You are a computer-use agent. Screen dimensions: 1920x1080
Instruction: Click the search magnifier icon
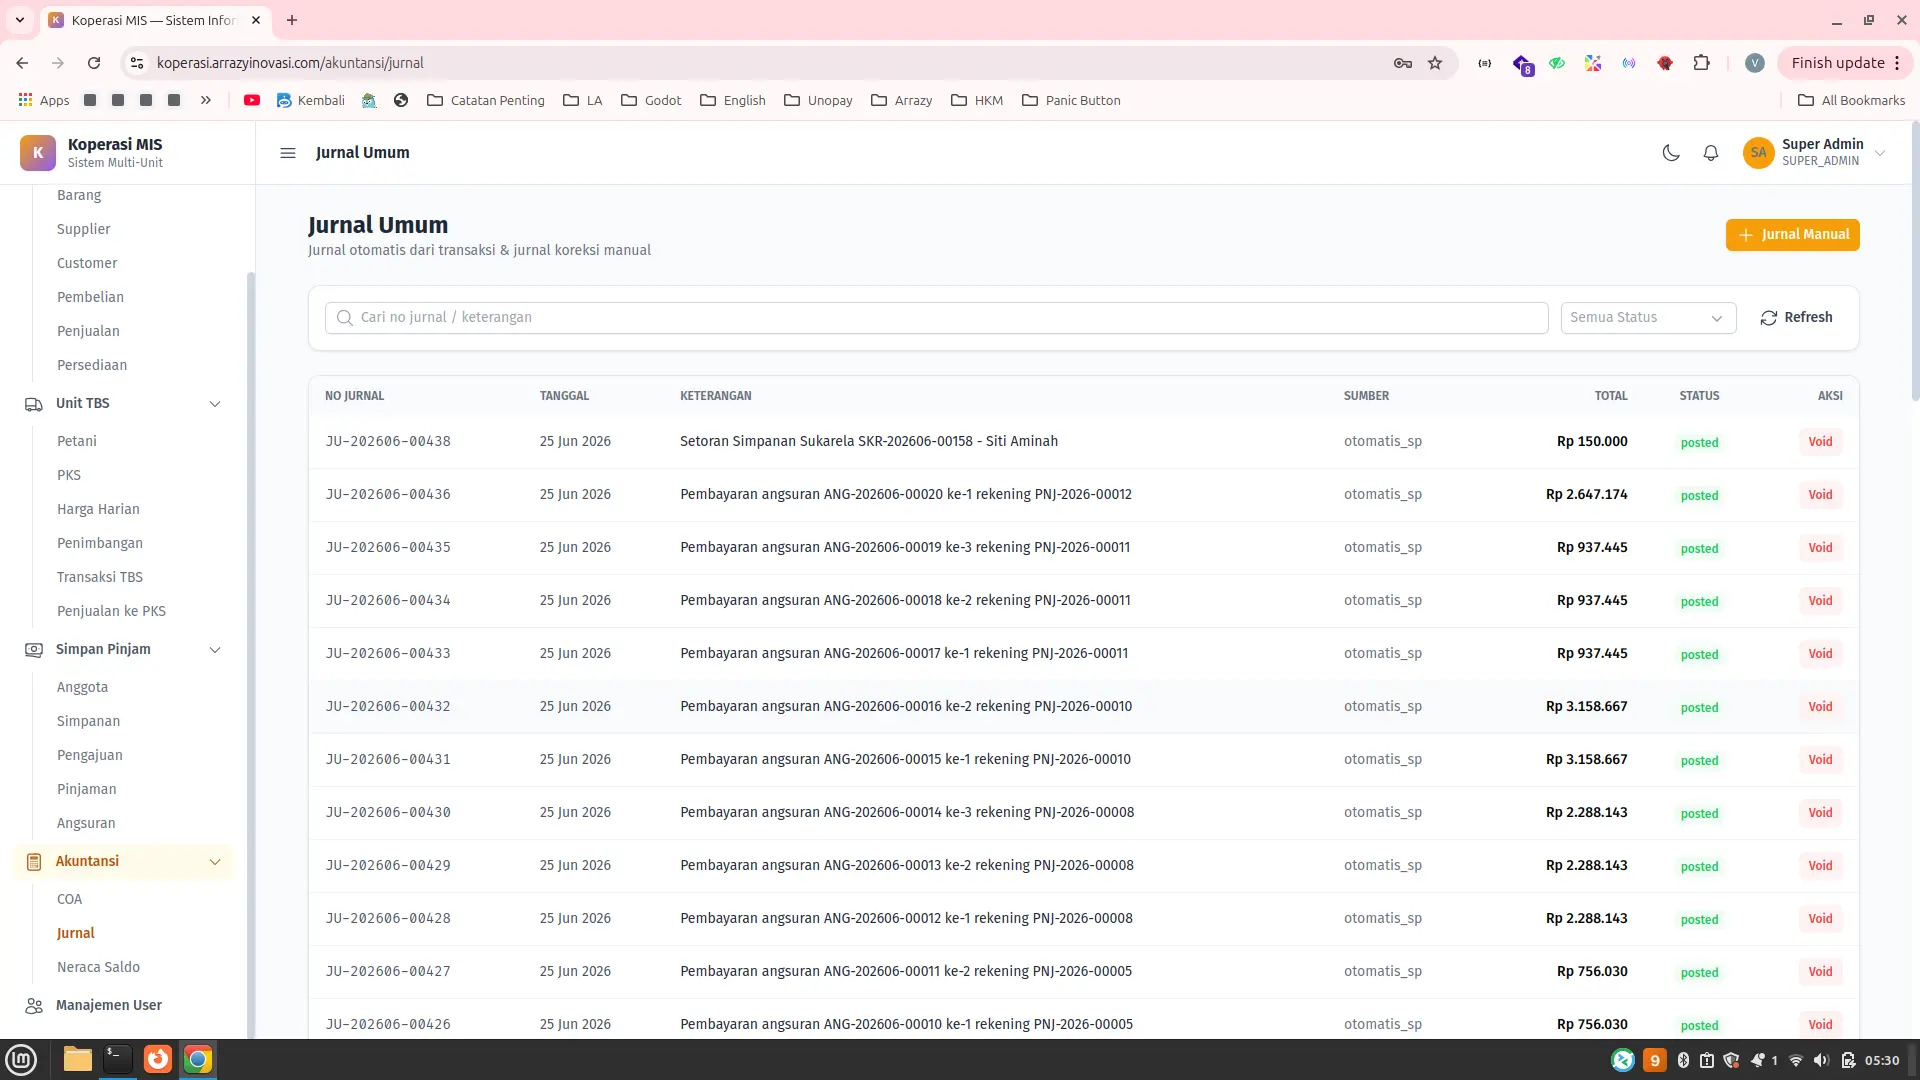(x=345, y=318)
